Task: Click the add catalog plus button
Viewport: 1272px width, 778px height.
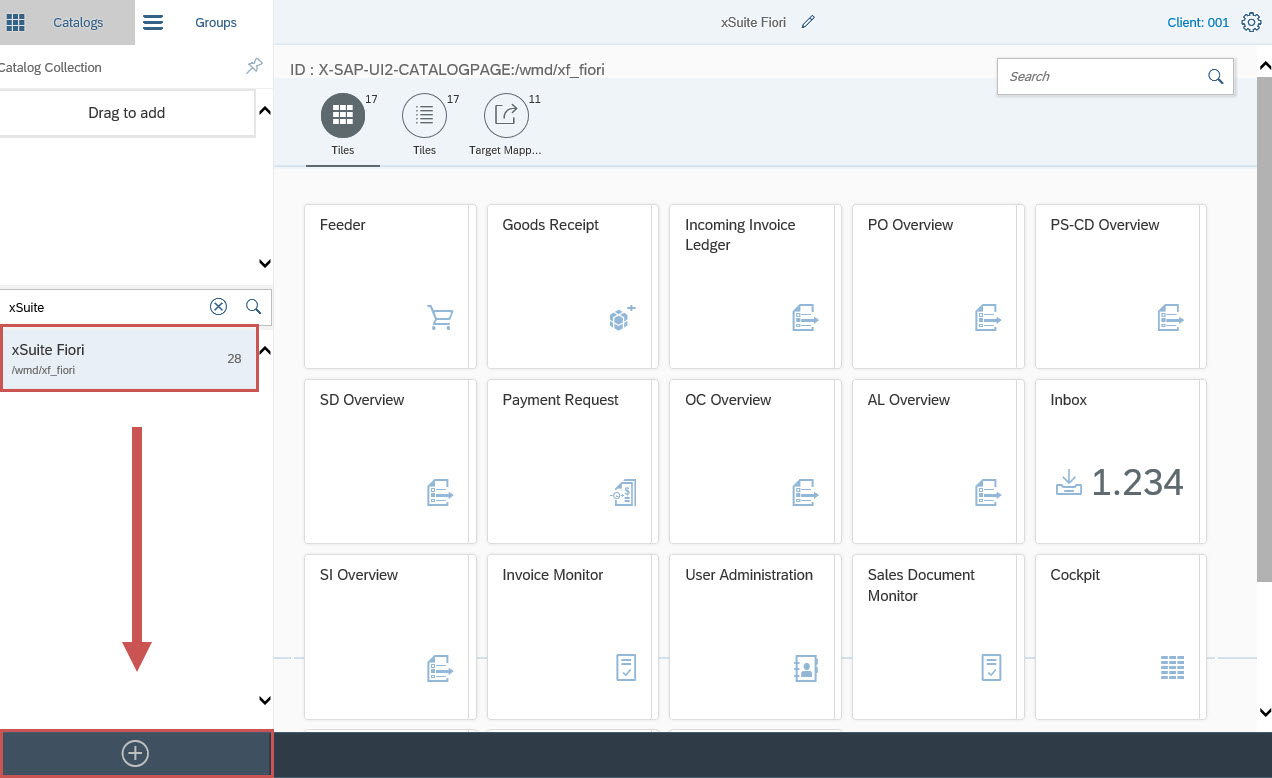Action: (x=136, y=754)
